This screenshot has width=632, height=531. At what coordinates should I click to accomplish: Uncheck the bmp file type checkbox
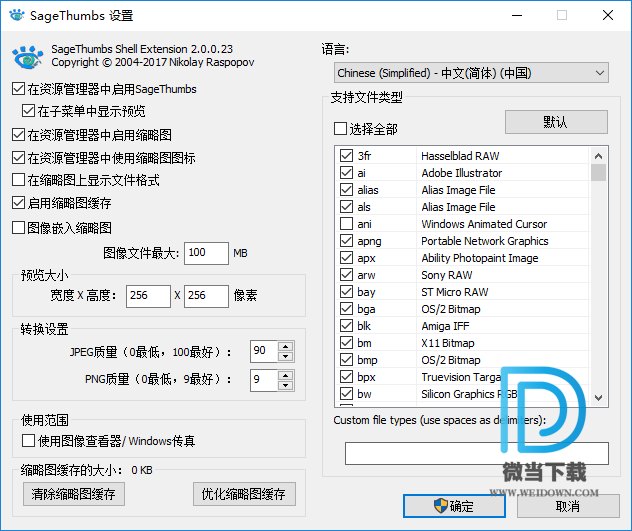[x=346, y=360]
